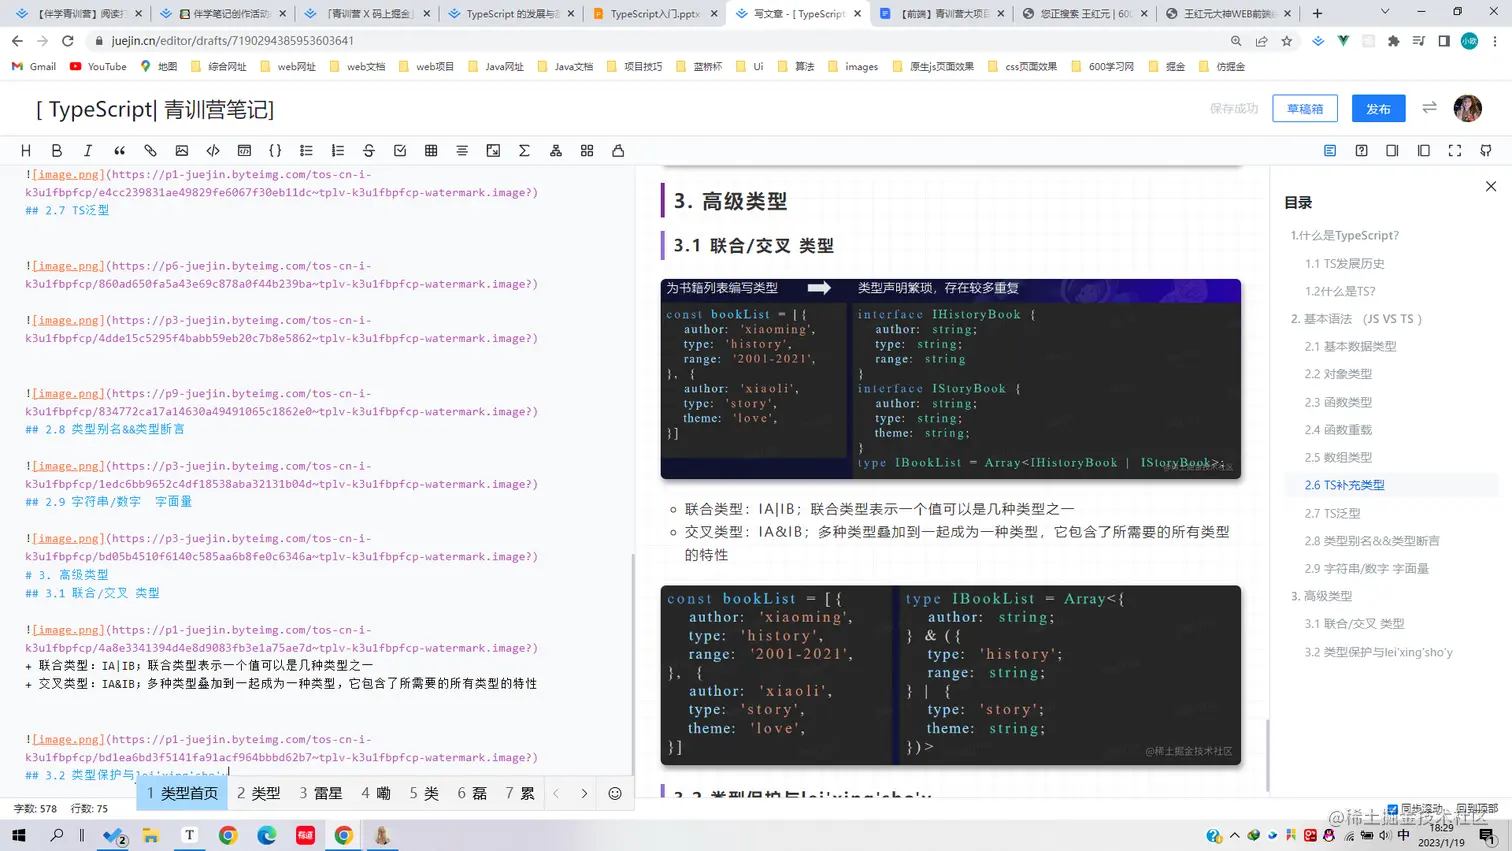Viewport: 1512px width, 851px height.
Task: Toggle the 同步滚动 sync scroll checkbox
Action: coord(1392,809)
